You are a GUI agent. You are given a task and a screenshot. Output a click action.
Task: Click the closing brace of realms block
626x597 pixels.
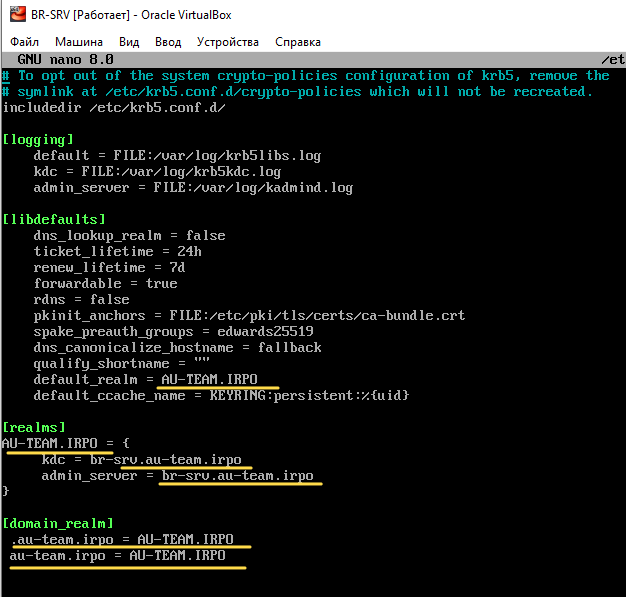tap(6, 491)
